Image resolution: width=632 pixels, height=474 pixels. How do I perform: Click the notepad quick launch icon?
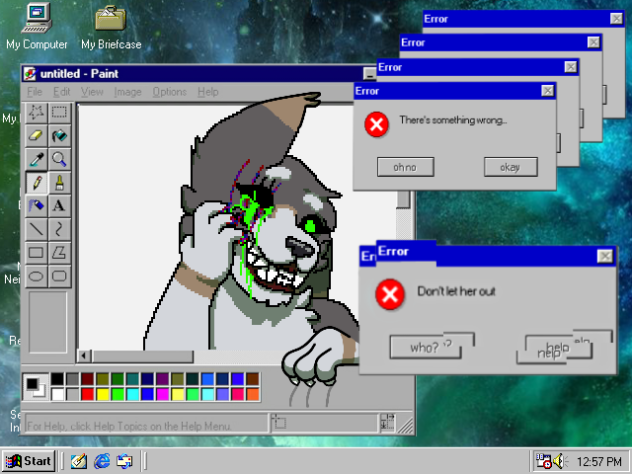tap(79, 461)
